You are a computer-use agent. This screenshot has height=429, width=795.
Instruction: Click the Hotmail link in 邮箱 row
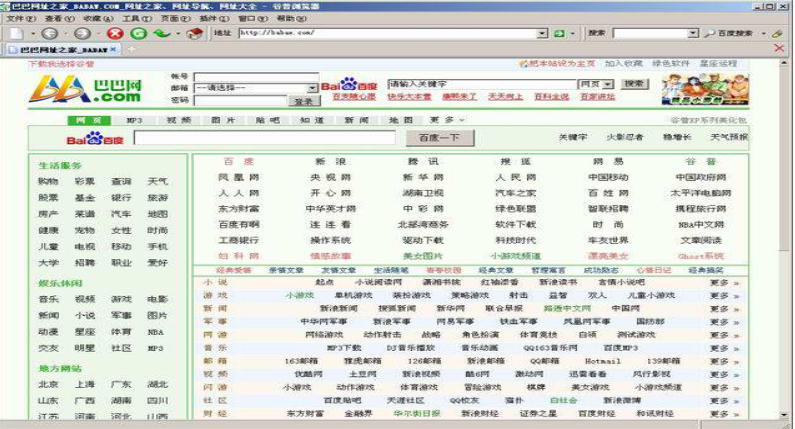(x=602, y=362)
